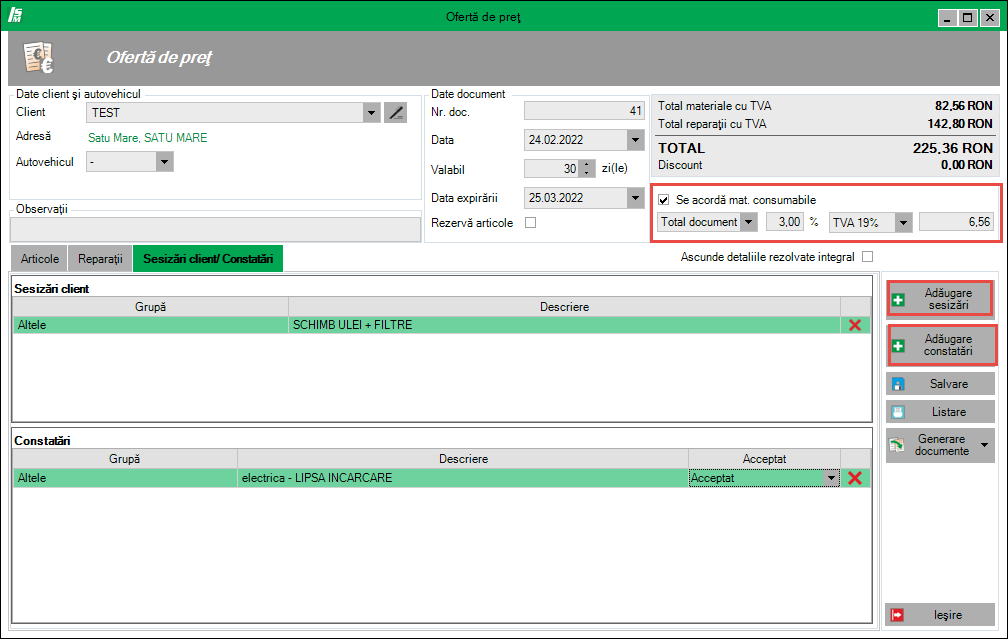Click the app logo in the title bar
This screenshot has width=1008, height=639.
coord(15,15)
